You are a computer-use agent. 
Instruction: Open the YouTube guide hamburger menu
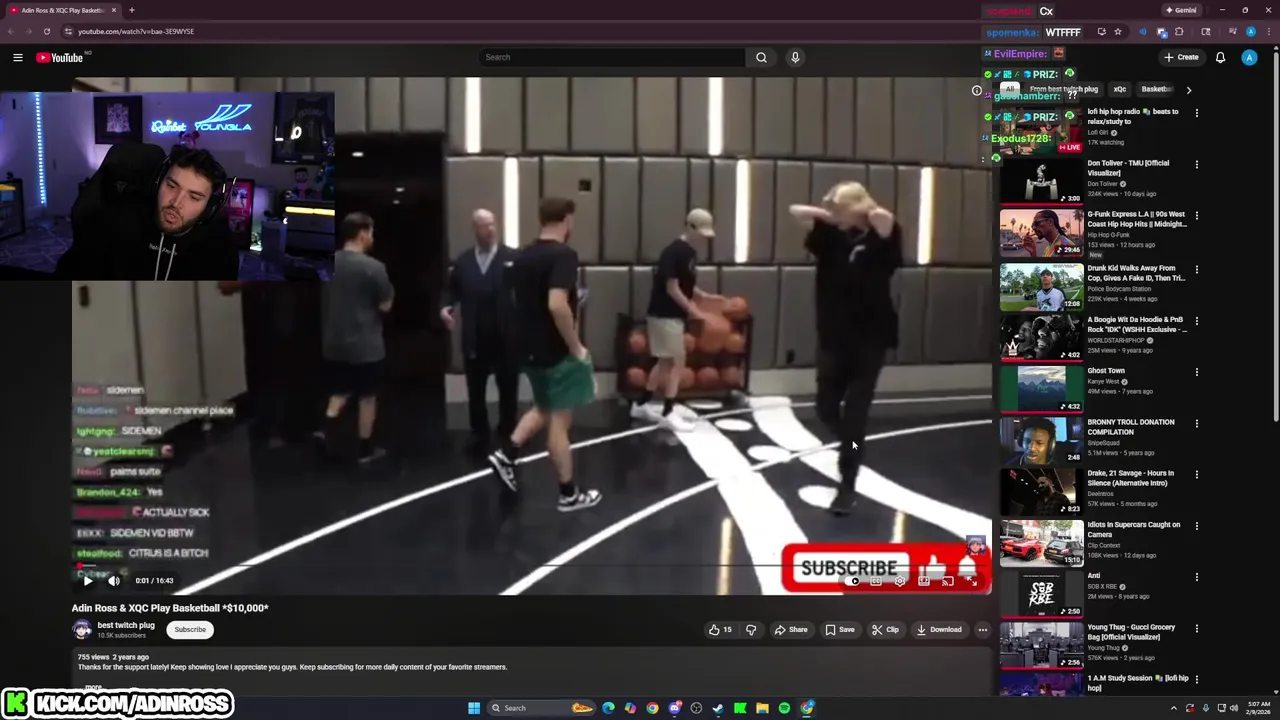tap(18, 57)
